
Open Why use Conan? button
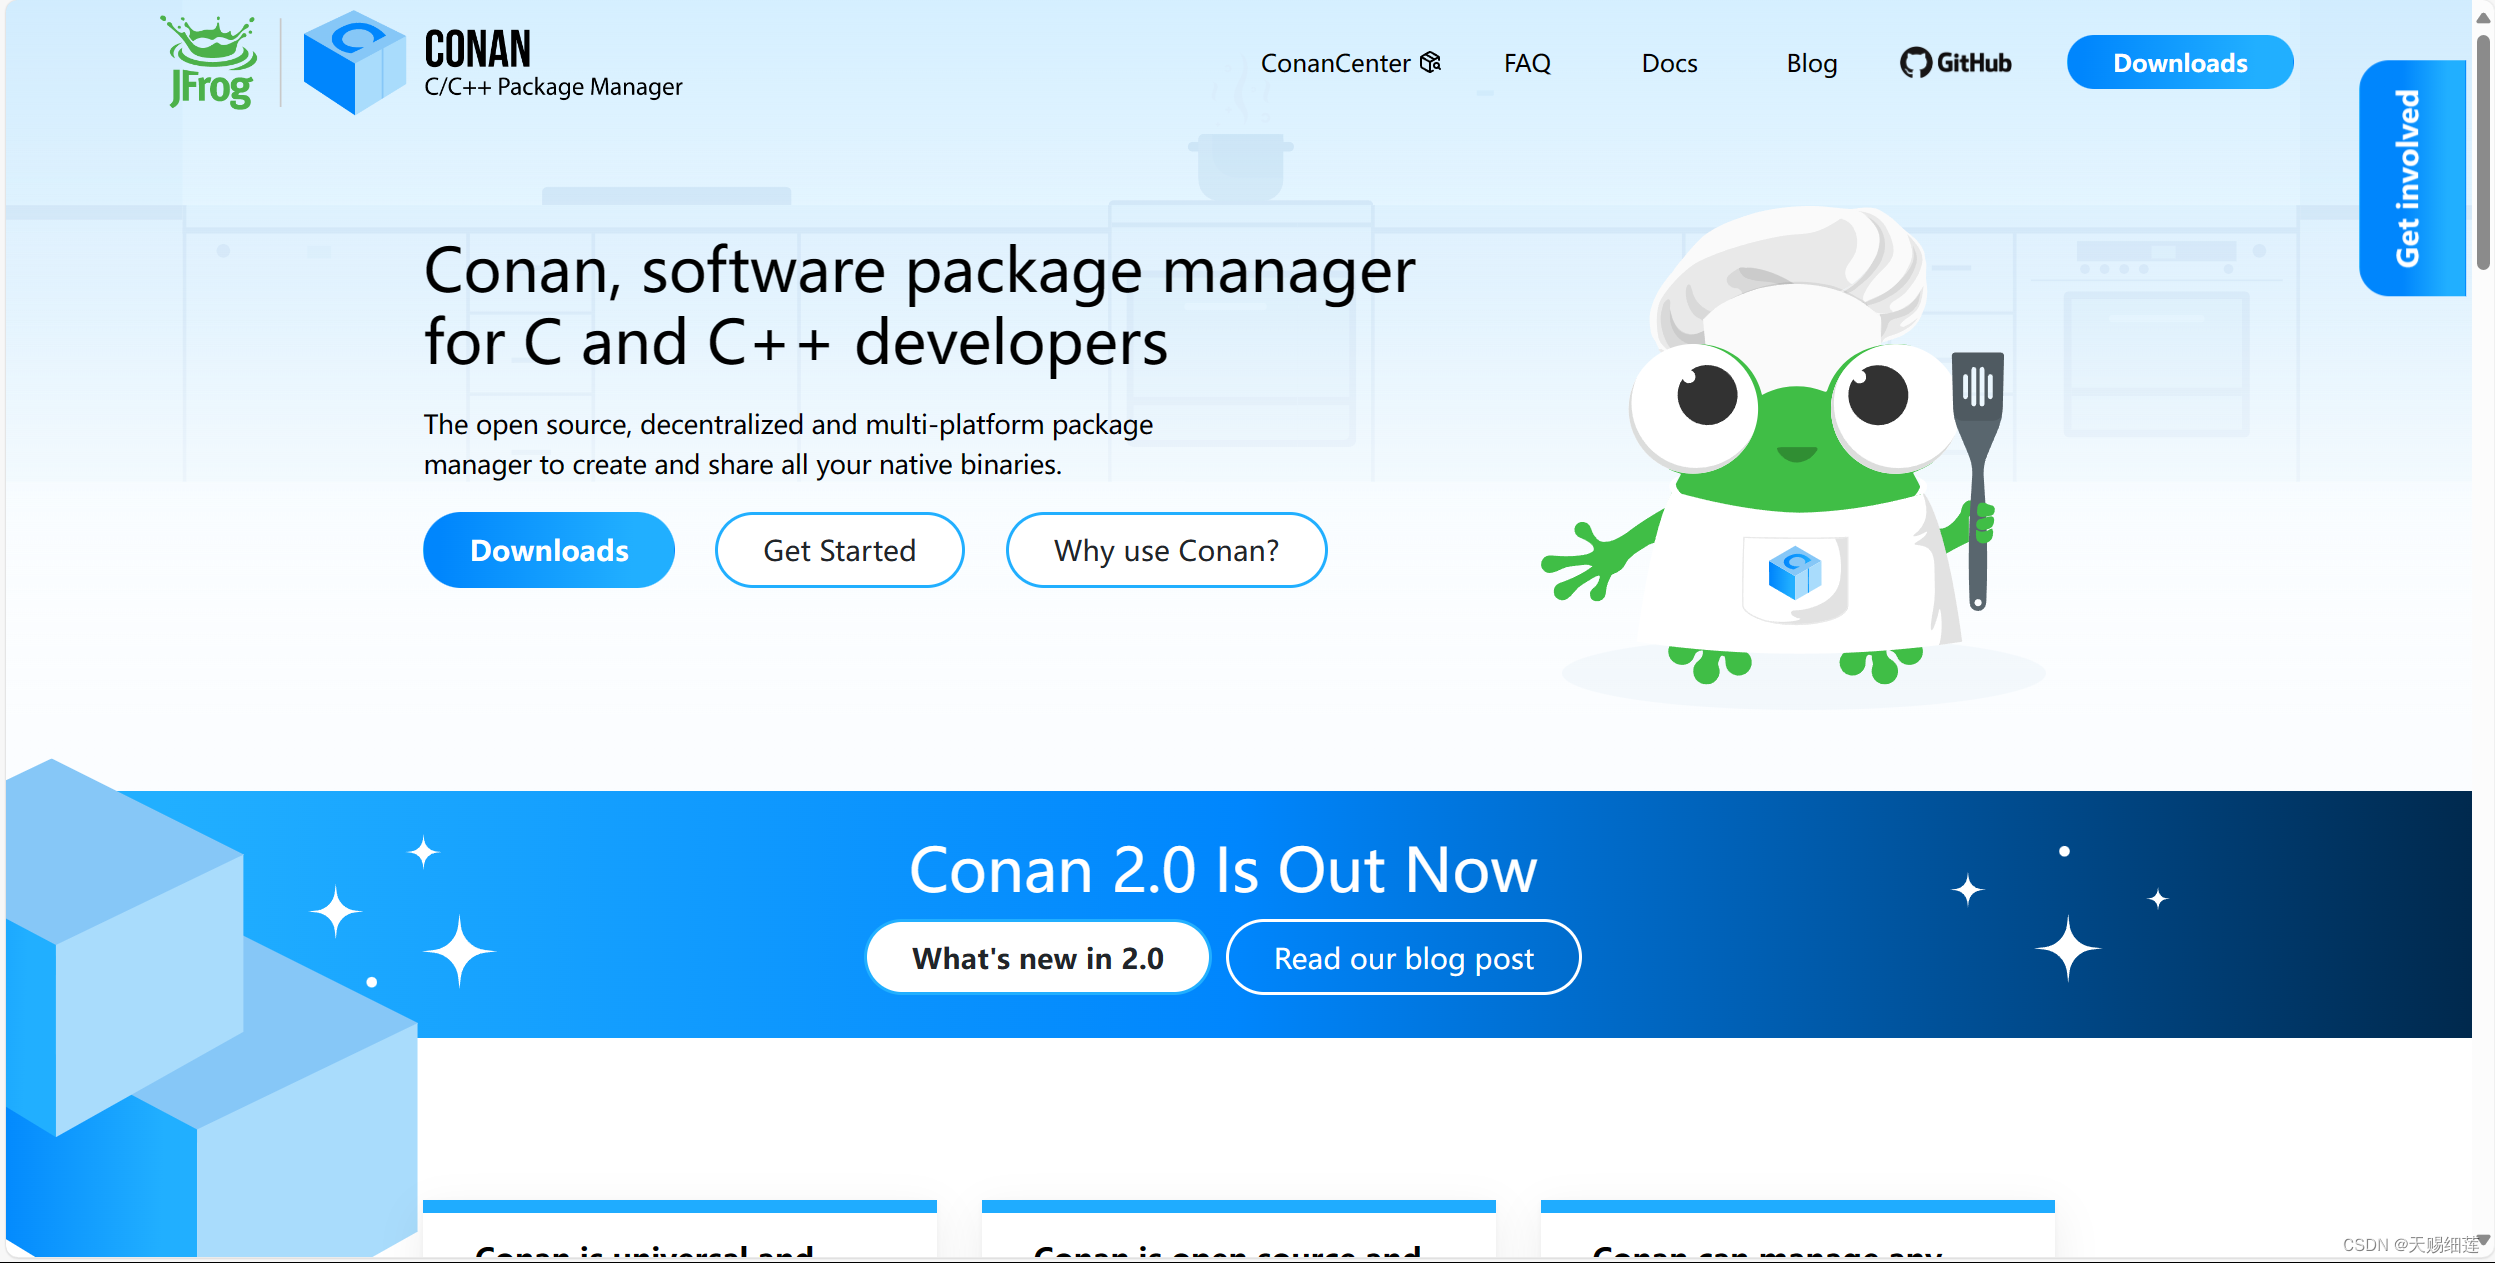pyautogui.click(x=1166, y=550)
